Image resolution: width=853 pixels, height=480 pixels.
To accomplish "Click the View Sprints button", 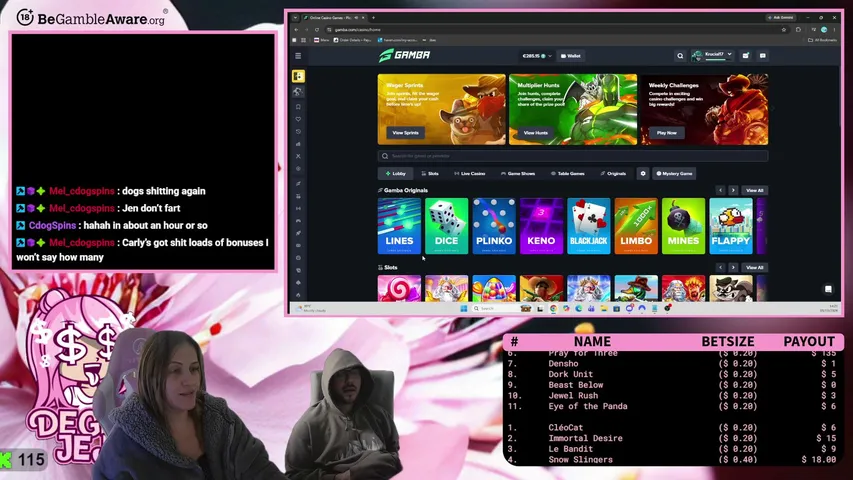I will [405, 133].
